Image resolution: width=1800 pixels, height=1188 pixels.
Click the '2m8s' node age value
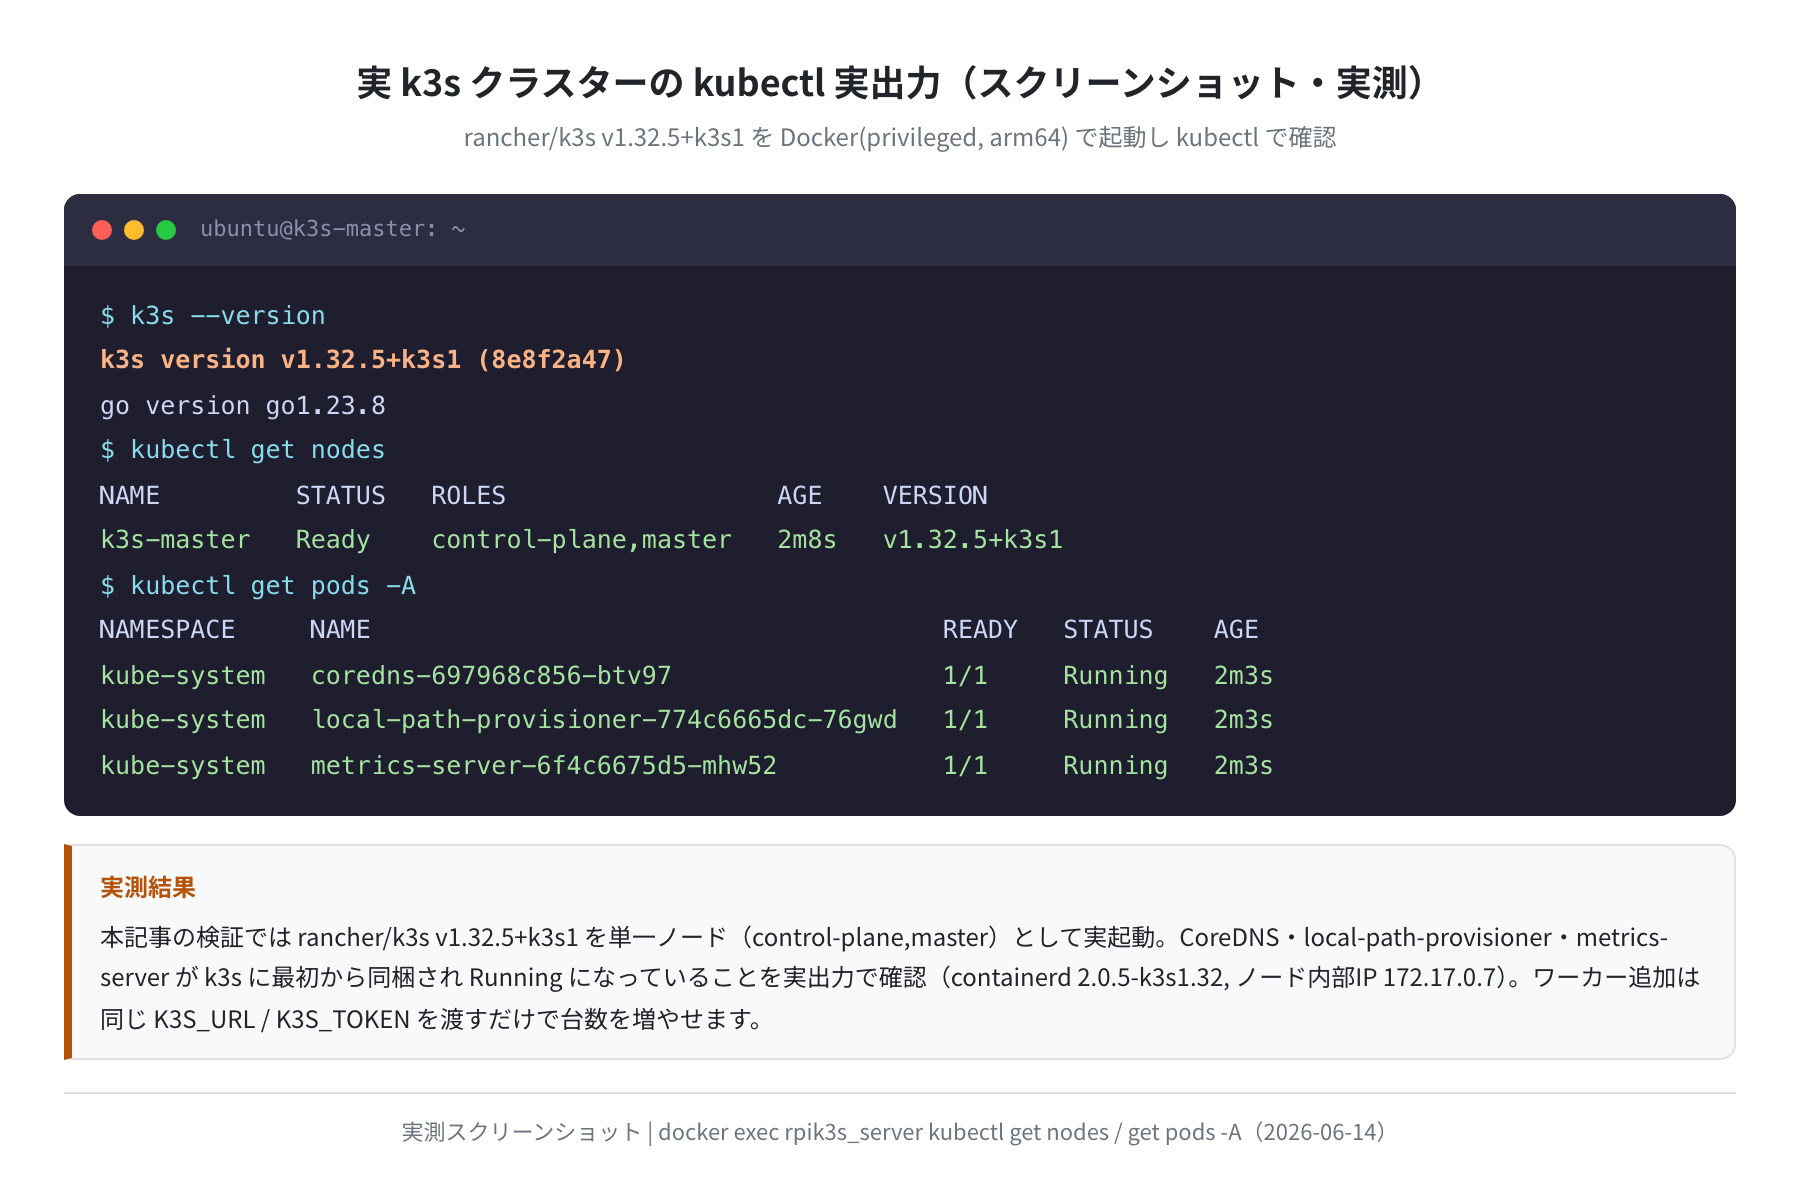(x=807, y=540)
